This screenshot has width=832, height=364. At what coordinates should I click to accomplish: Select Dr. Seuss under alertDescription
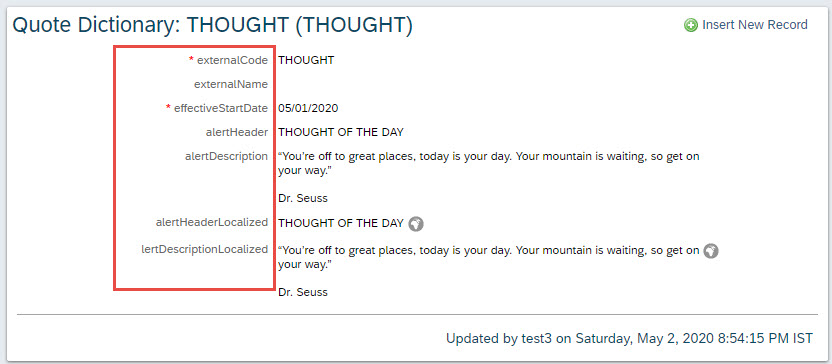tap(302, 198)
